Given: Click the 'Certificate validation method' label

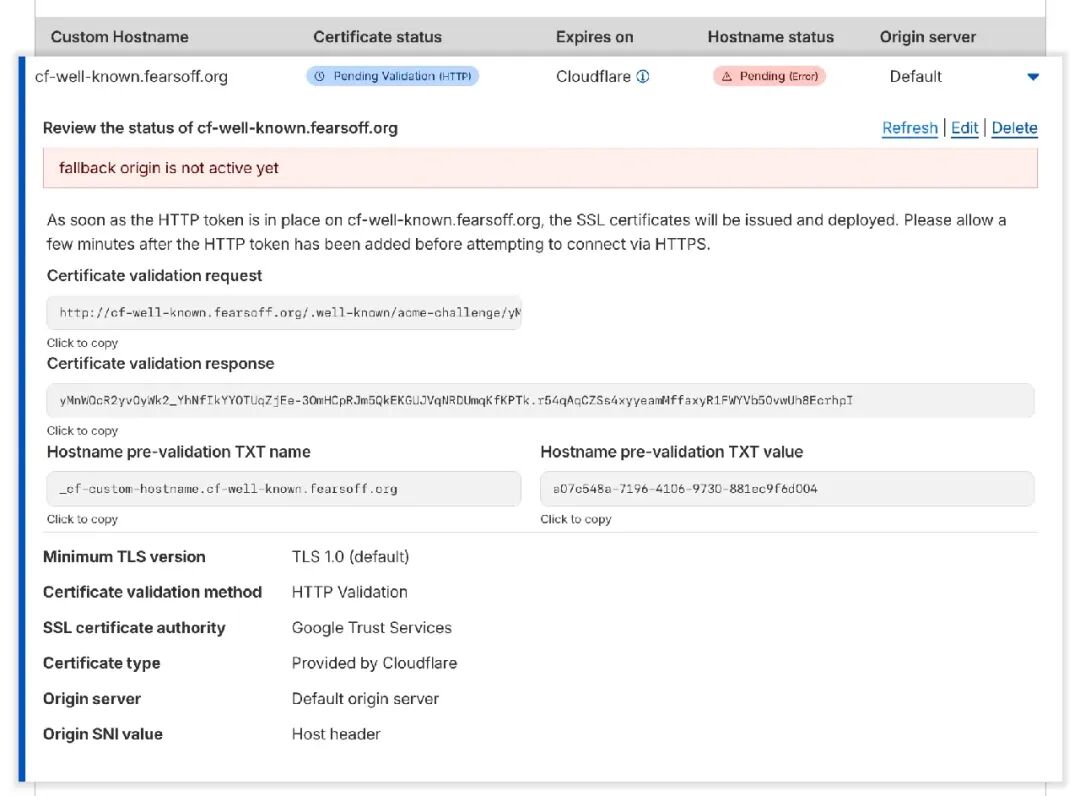Looking at the screenshot, I should [152, 592].
